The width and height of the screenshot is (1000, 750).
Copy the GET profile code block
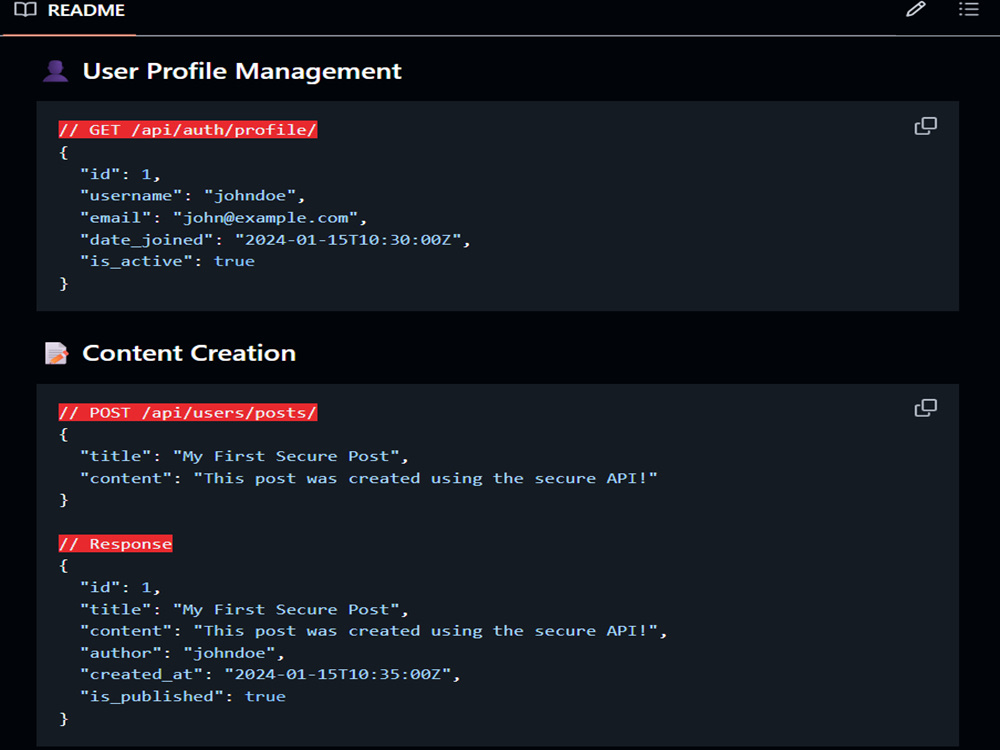pos(925,126)
